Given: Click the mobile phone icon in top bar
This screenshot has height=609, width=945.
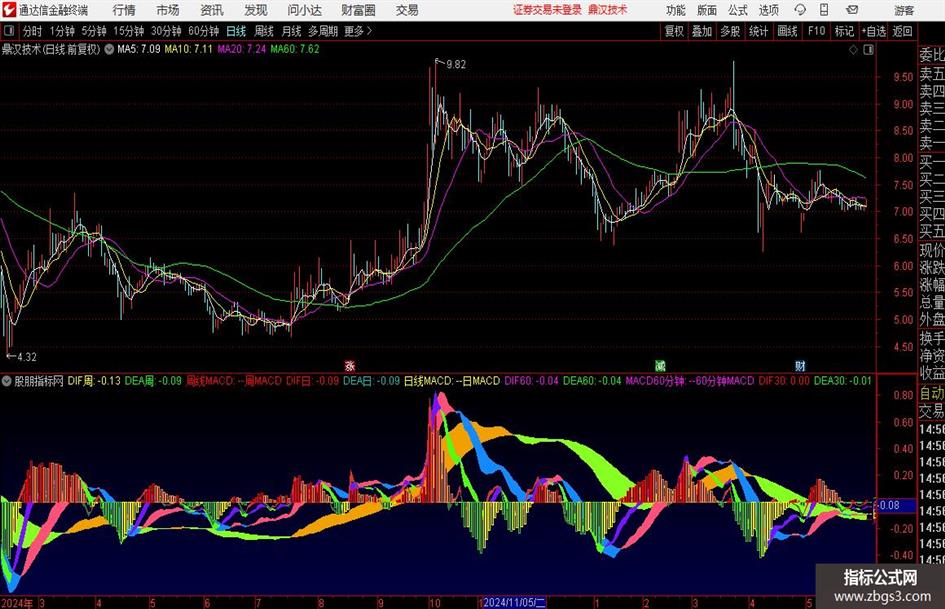Looking at the screenshot, I should click(824, 10).
